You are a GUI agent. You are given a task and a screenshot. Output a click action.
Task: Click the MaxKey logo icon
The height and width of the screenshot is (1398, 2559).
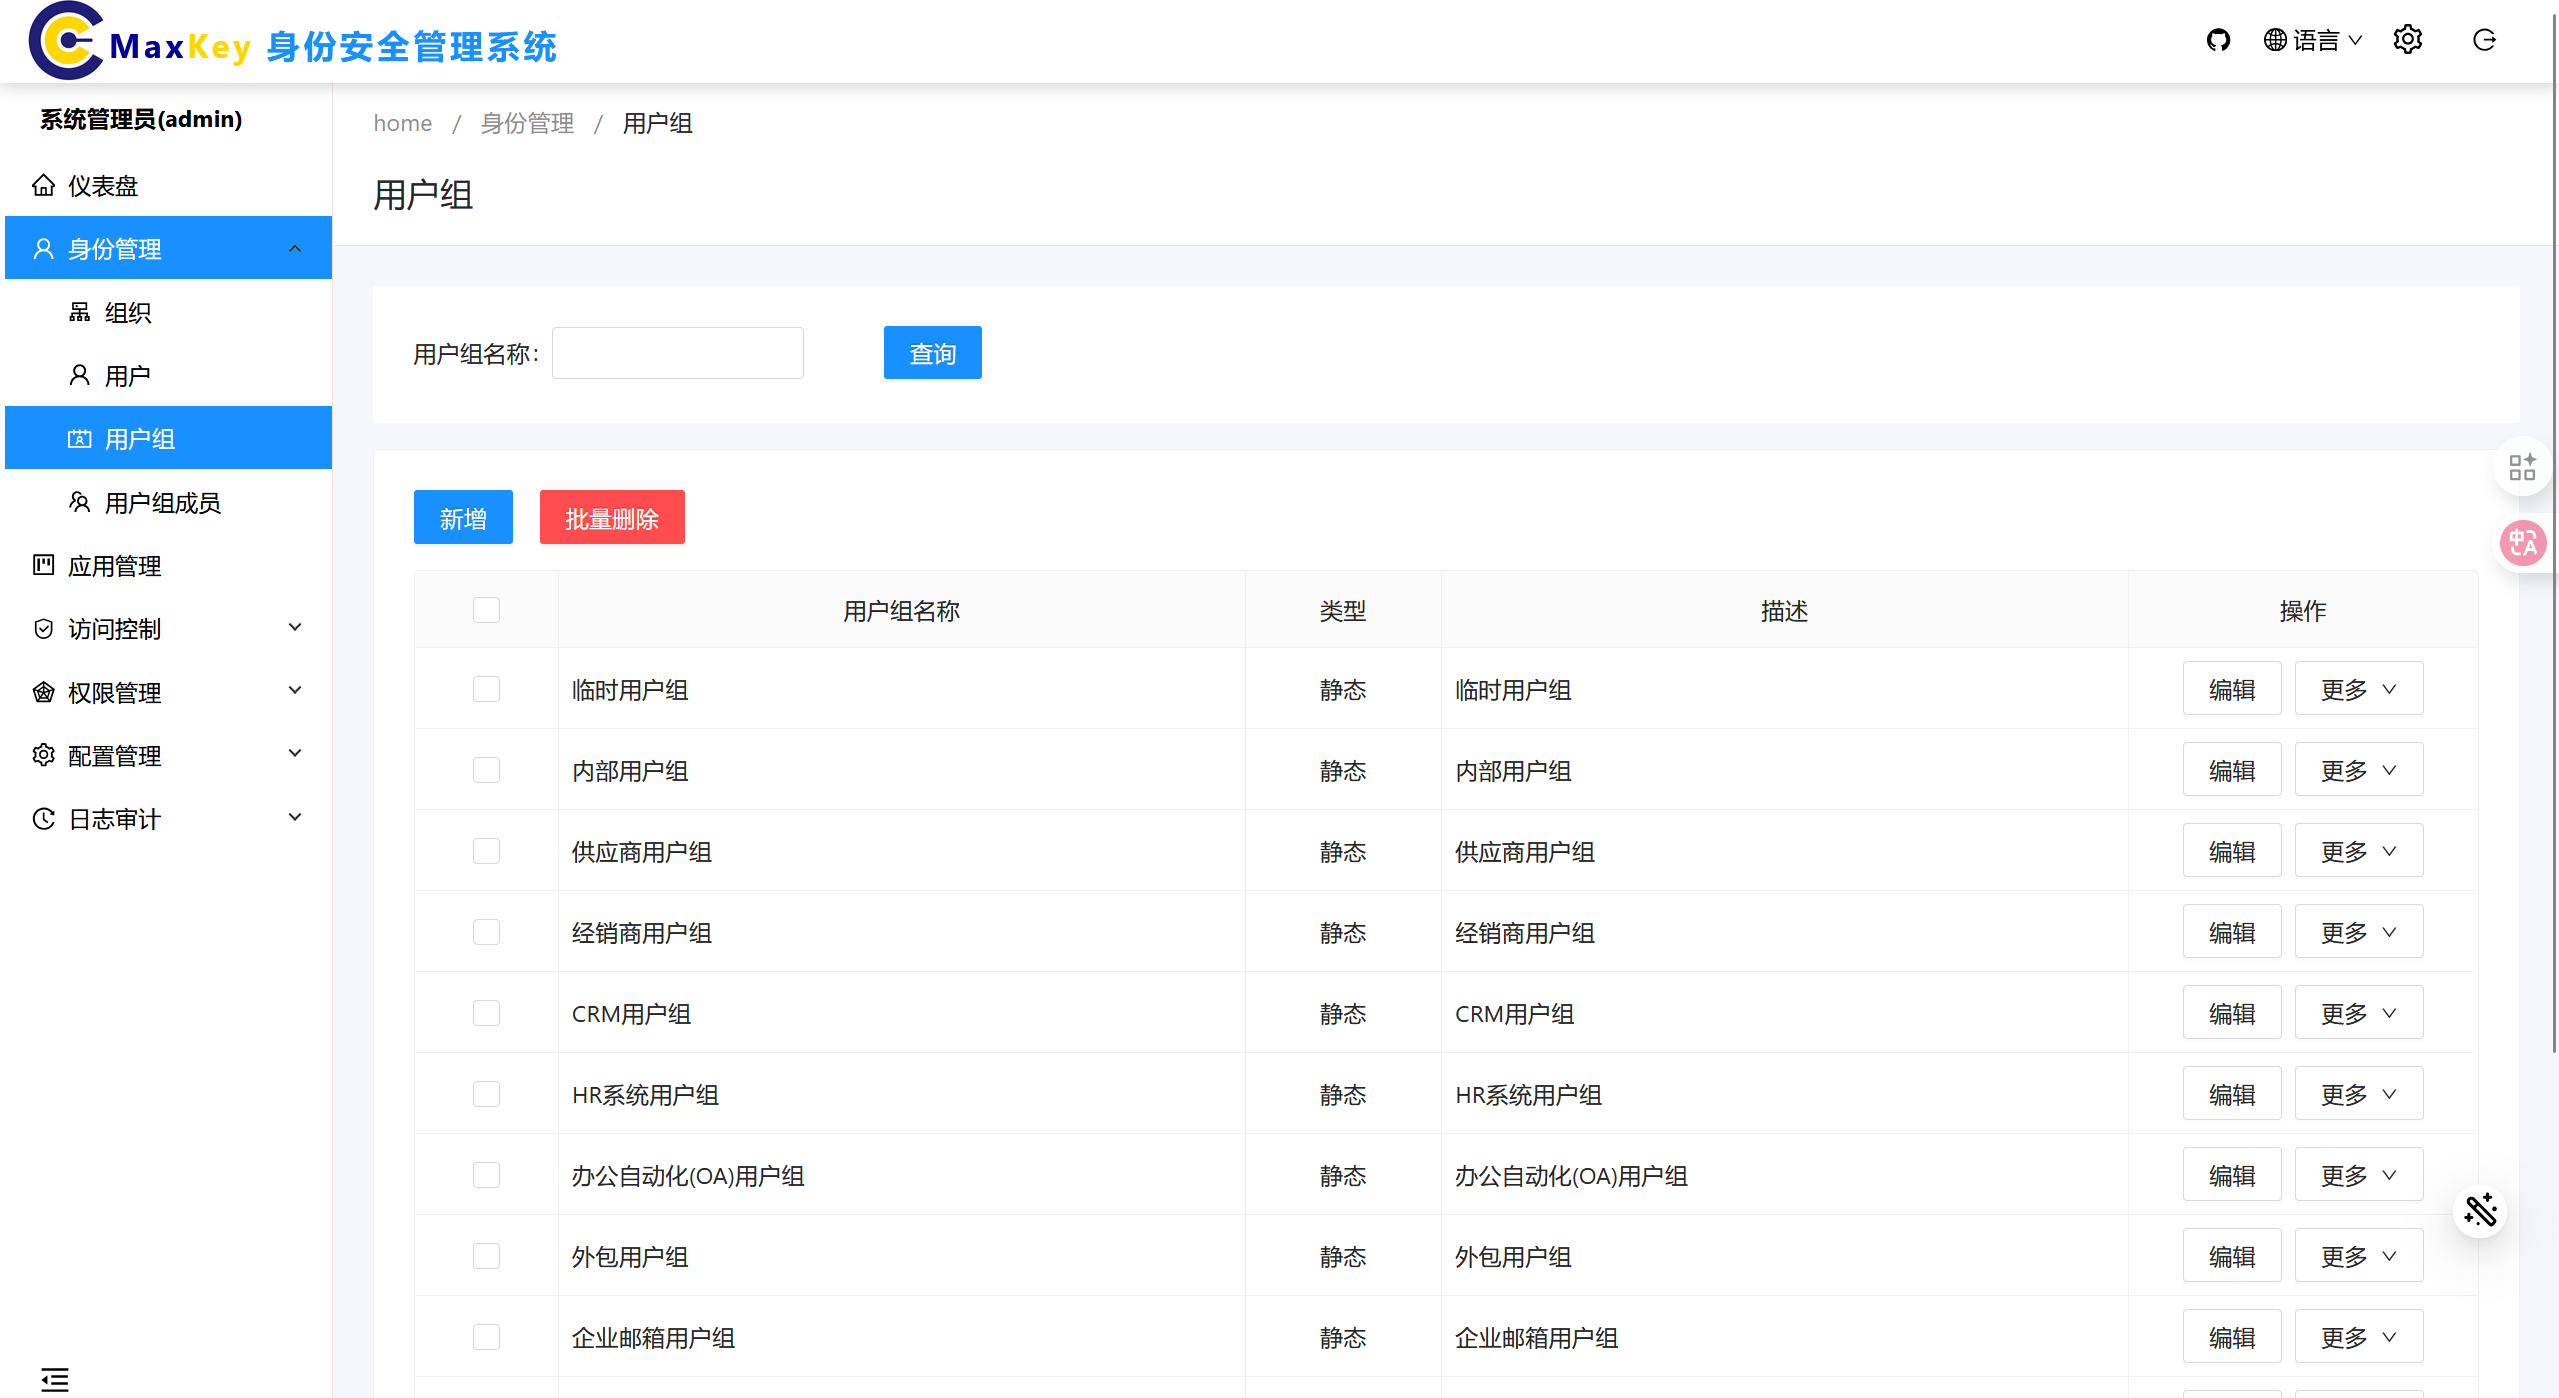click(66, 42)
